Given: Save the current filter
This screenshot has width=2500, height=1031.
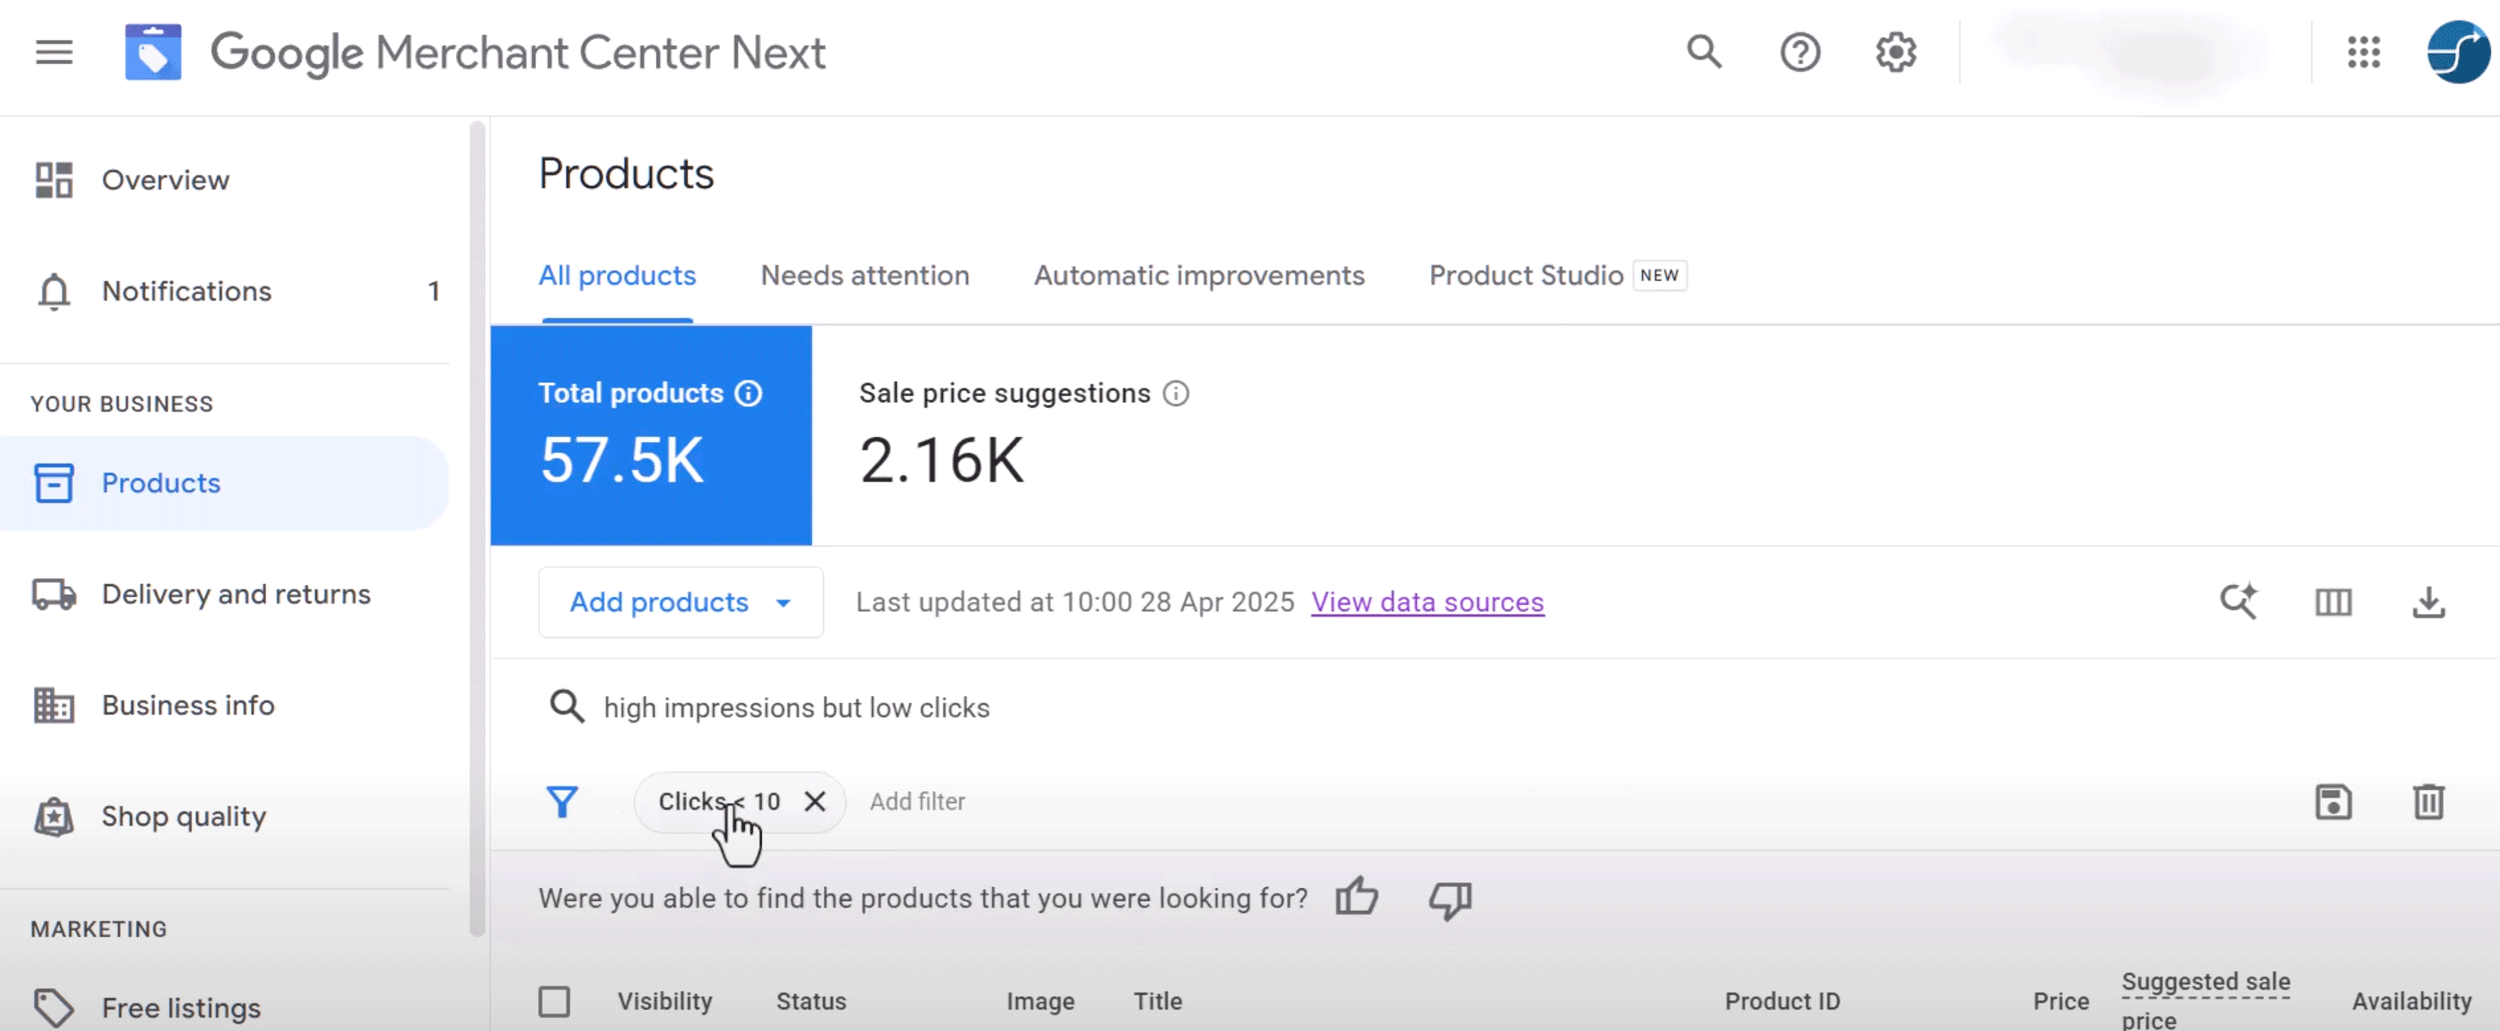Looking at the screenshot, I should (2333, 802).
